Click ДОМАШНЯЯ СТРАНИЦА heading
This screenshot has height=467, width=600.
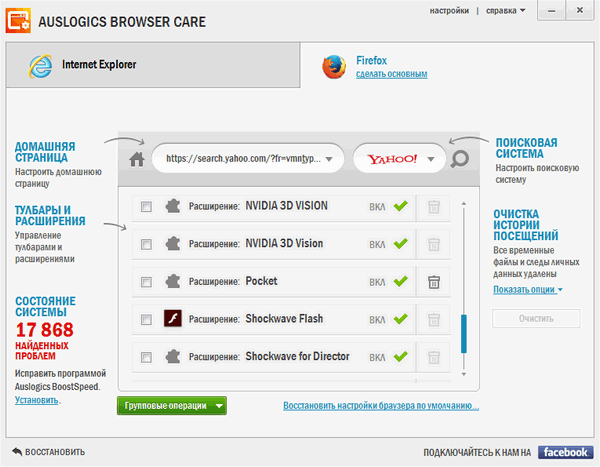(x=45, y=152)
